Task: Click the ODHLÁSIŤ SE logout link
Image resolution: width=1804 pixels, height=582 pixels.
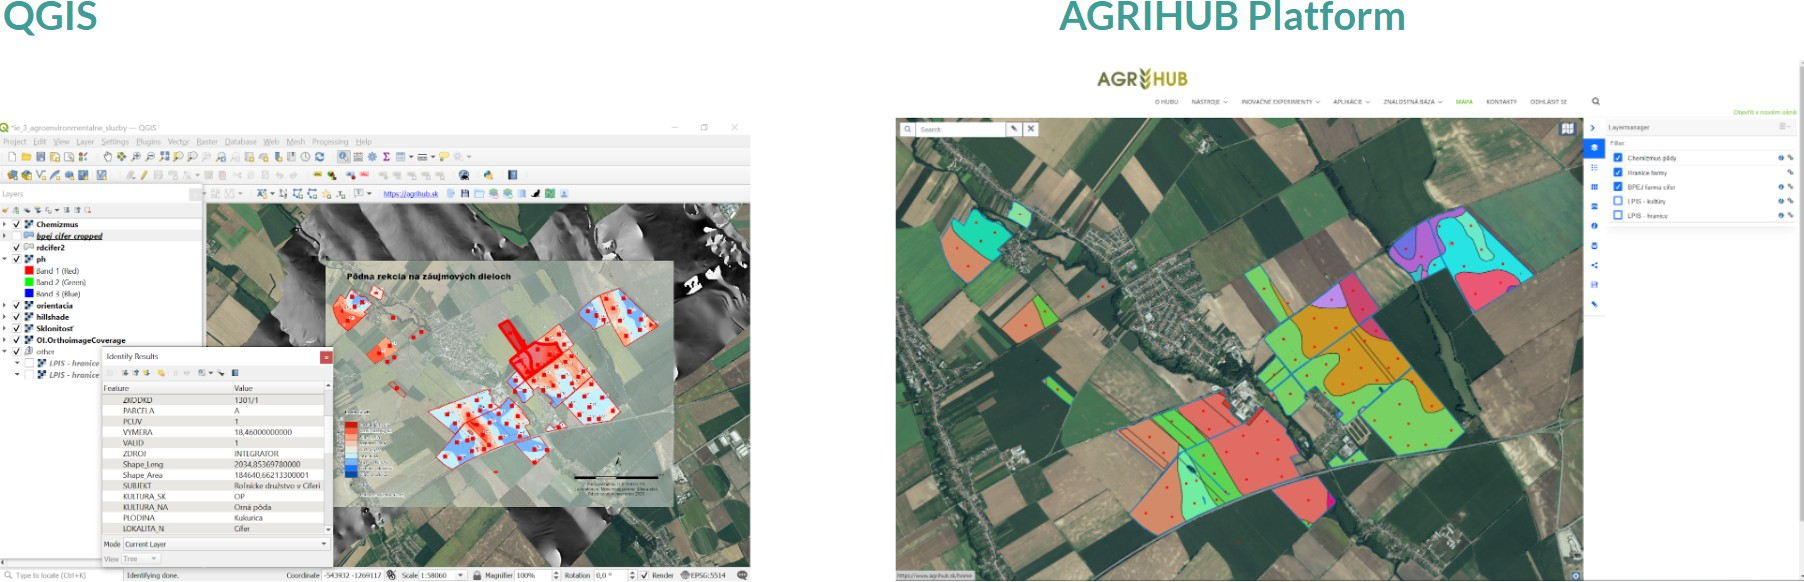Action: pos(1548,102)
